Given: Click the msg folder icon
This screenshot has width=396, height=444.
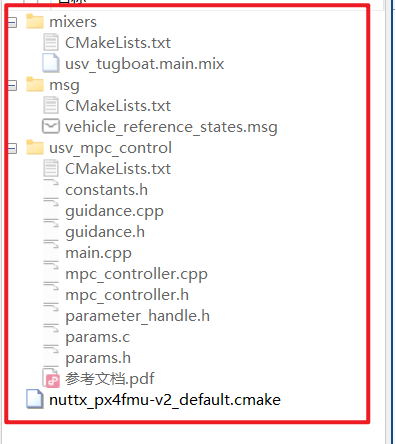Looking at the screenshot, I should (35, 85).
